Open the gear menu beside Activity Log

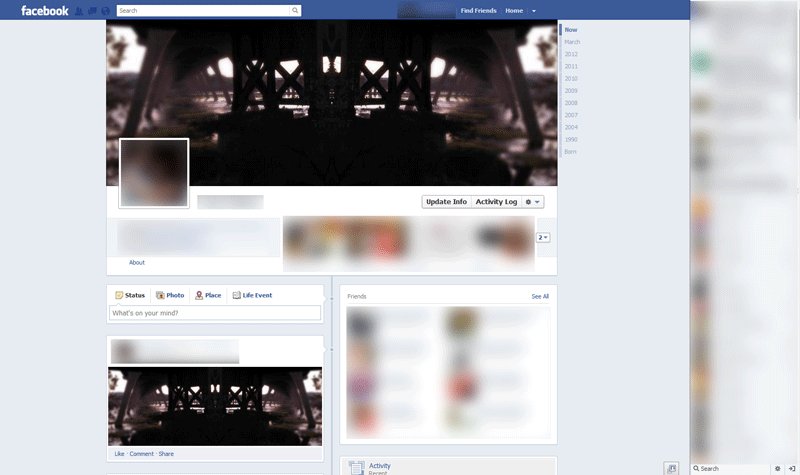coord(533,202)
